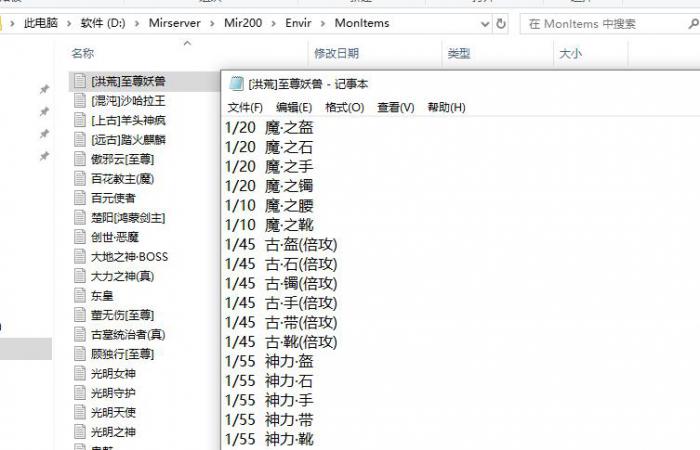The image size is (700, 450).
Task: Place cursor on line 1/55 神力·靴
Action: point(269,439)
